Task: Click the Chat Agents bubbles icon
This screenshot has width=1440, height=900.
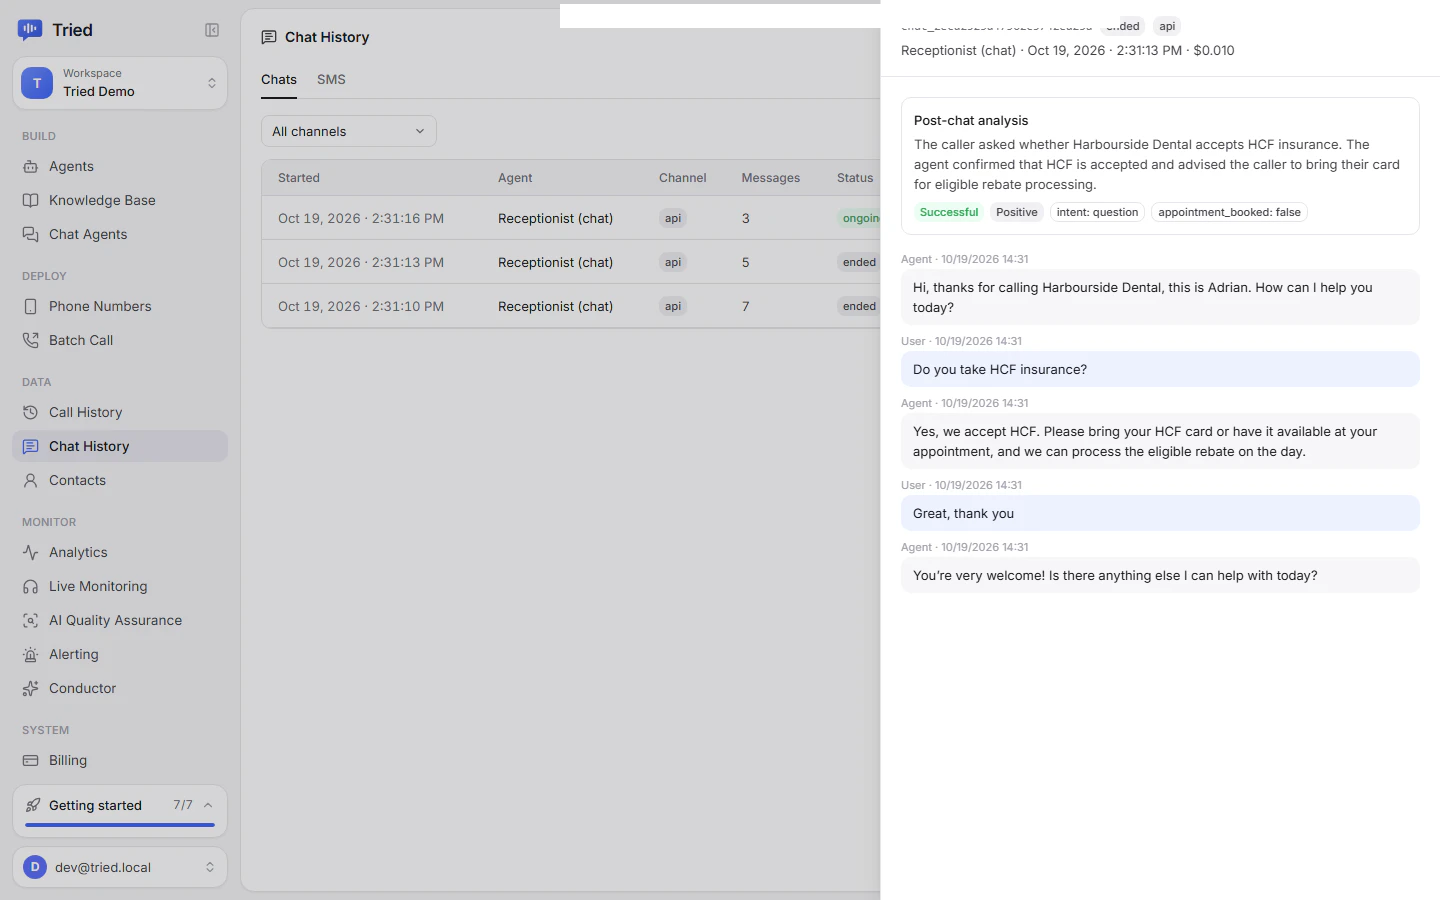Action: point(31,234)
